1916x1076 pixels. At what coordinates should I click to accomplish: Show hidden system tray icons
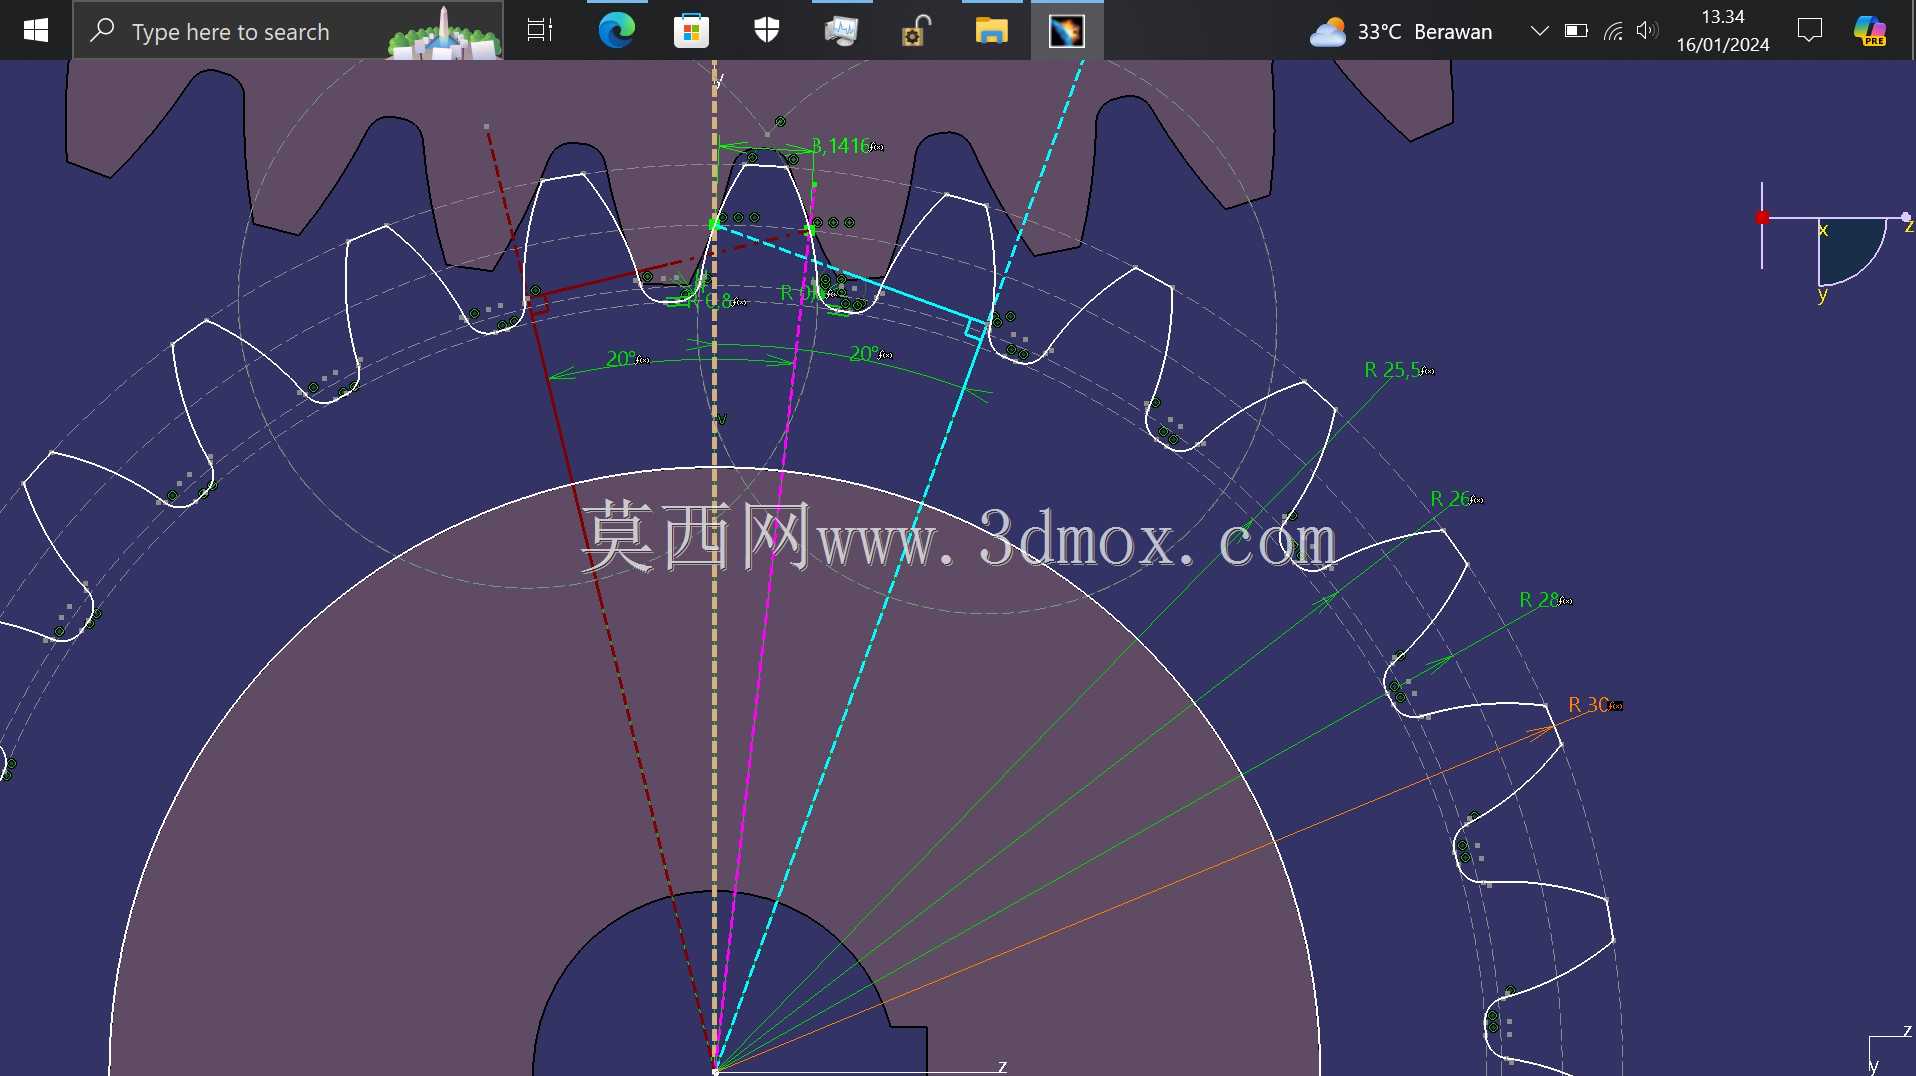[1540, 31]
